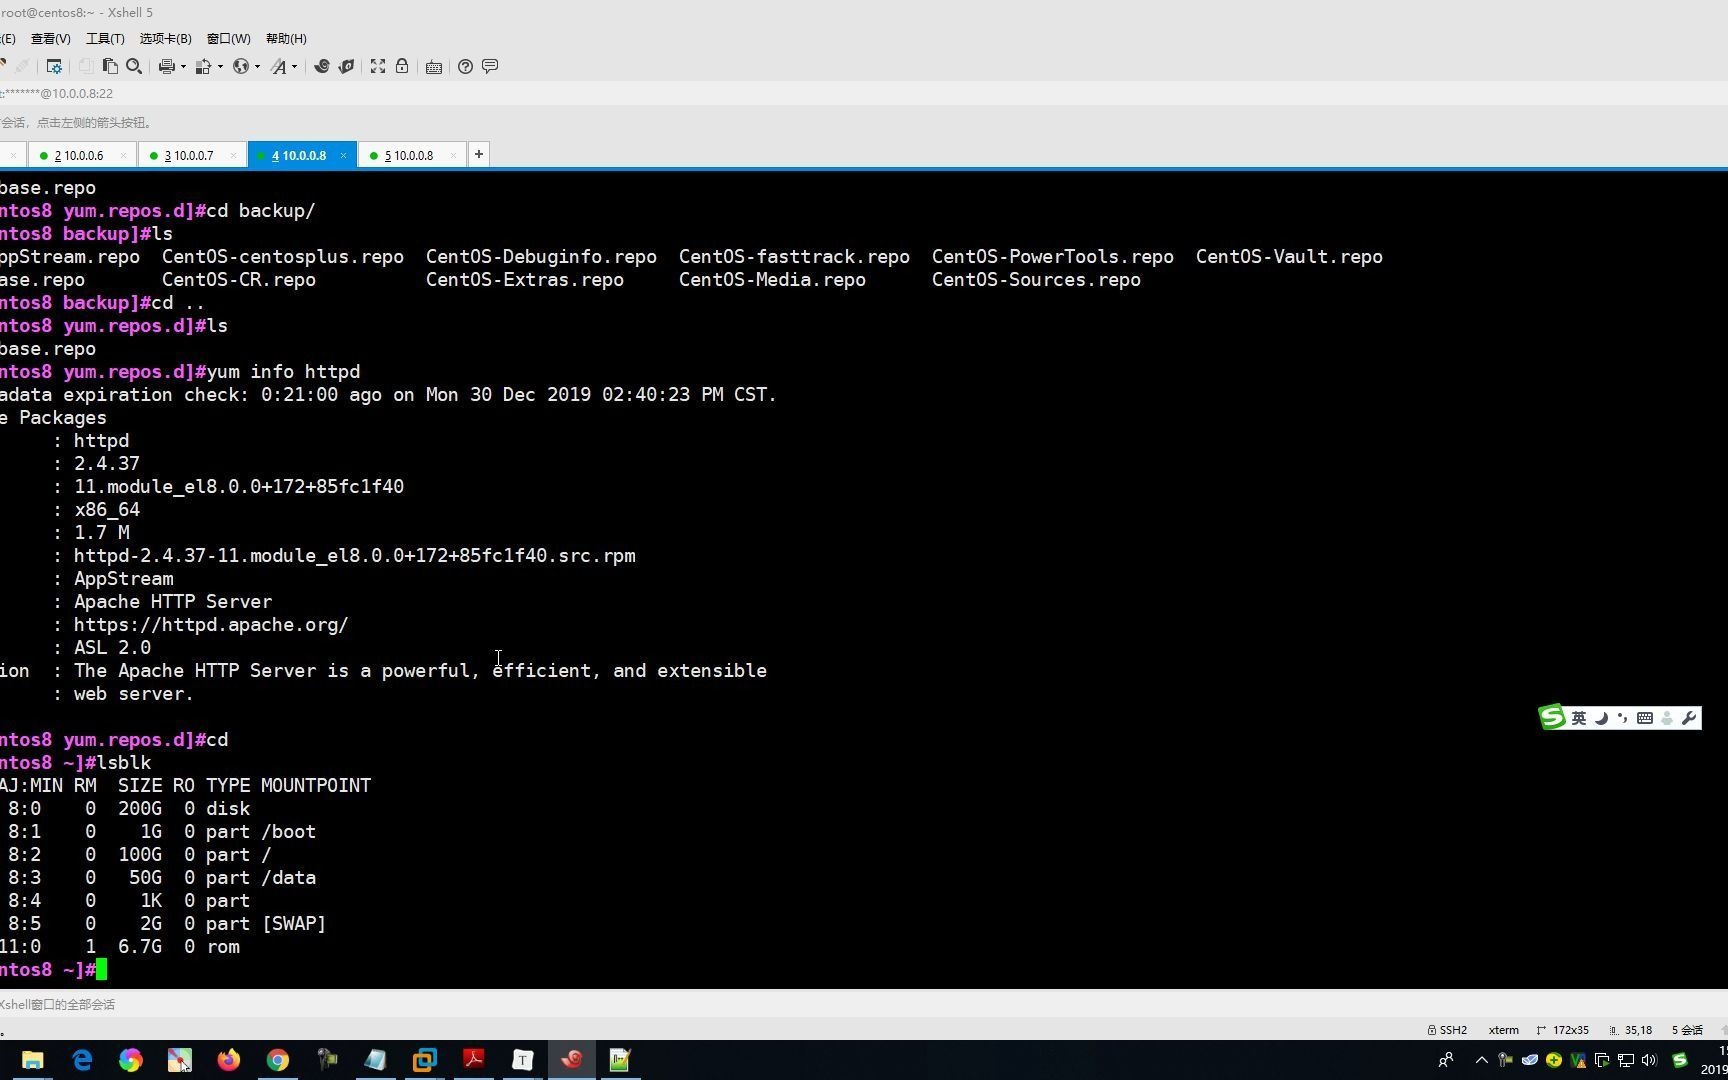1728x1080 pixels.
Task: Toggle the moon half-width icon on IME bar
Action: point(1601,718)
